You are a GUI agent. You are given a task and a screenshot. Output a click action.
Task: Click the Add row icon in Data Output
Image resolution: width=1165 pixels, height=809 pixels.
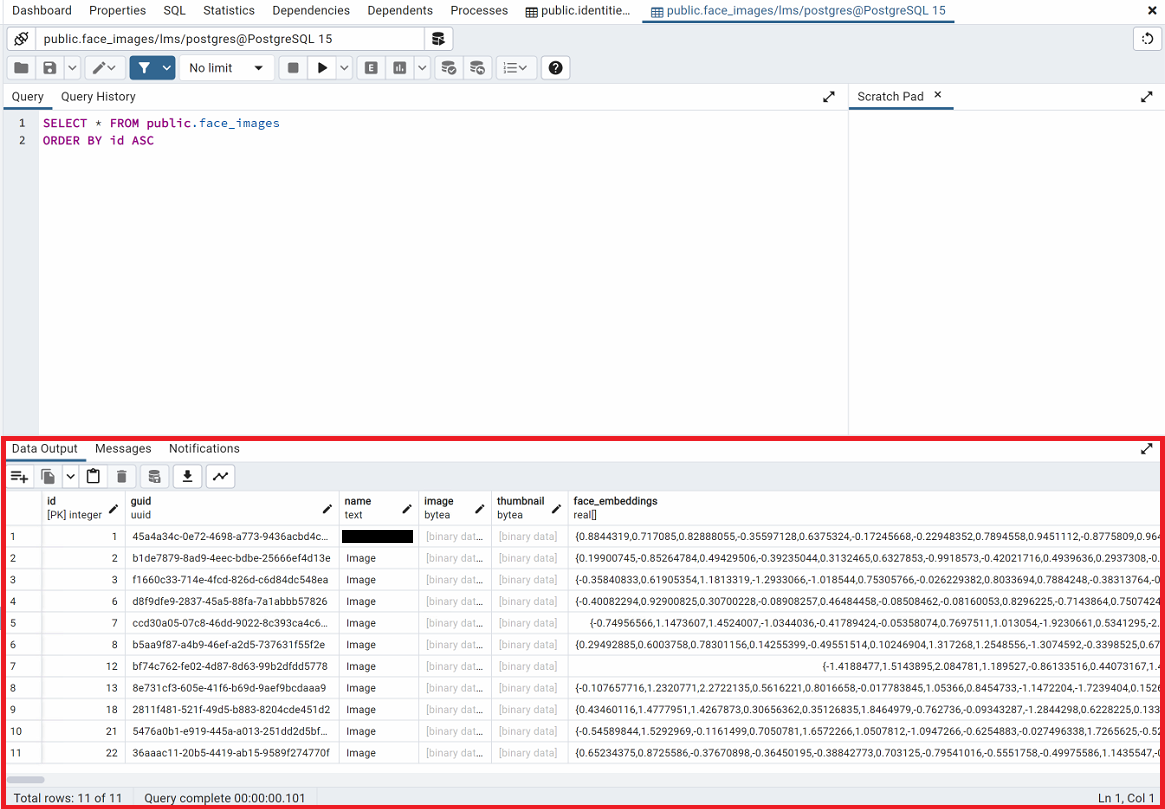19,477
